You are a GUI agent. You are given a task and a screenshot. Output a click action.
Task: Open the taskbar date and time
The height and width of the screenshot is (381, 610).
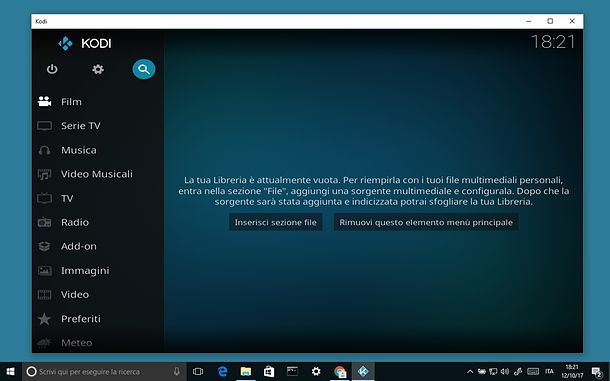click(572, 372)
